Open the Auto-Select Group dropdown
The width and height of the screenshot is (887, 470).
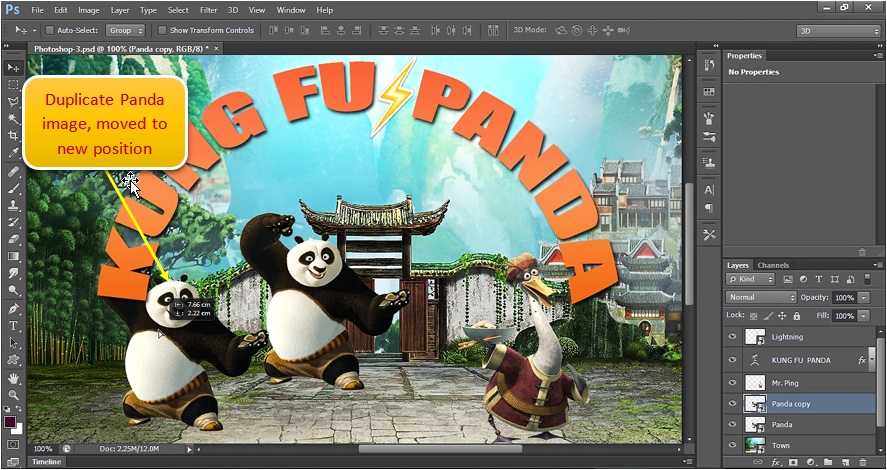125,31
